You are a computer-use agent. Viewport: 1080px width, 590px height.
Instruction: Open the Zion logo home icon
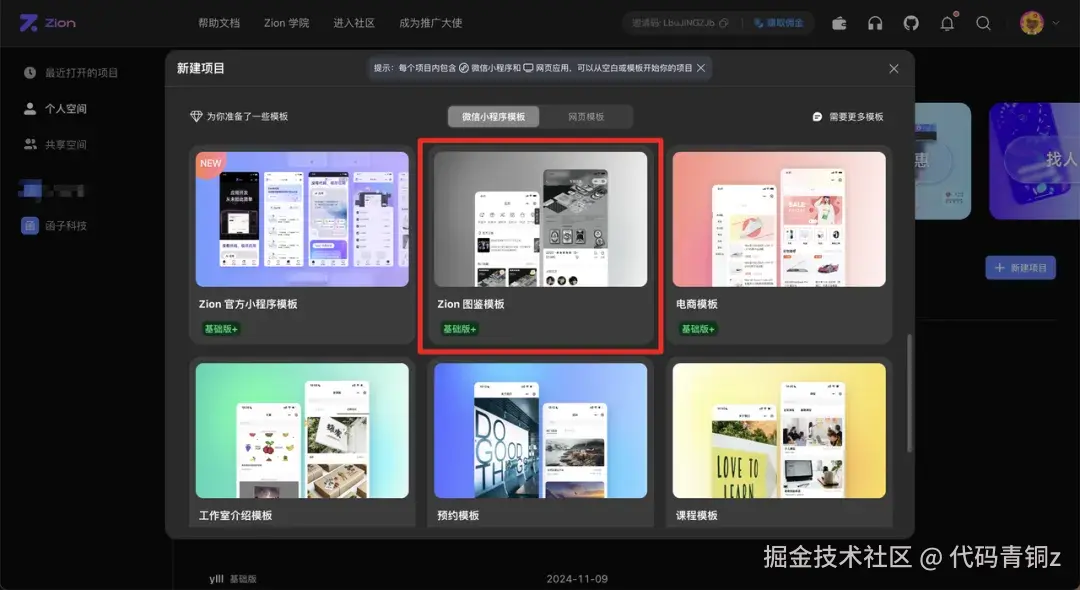click(31, 22)
